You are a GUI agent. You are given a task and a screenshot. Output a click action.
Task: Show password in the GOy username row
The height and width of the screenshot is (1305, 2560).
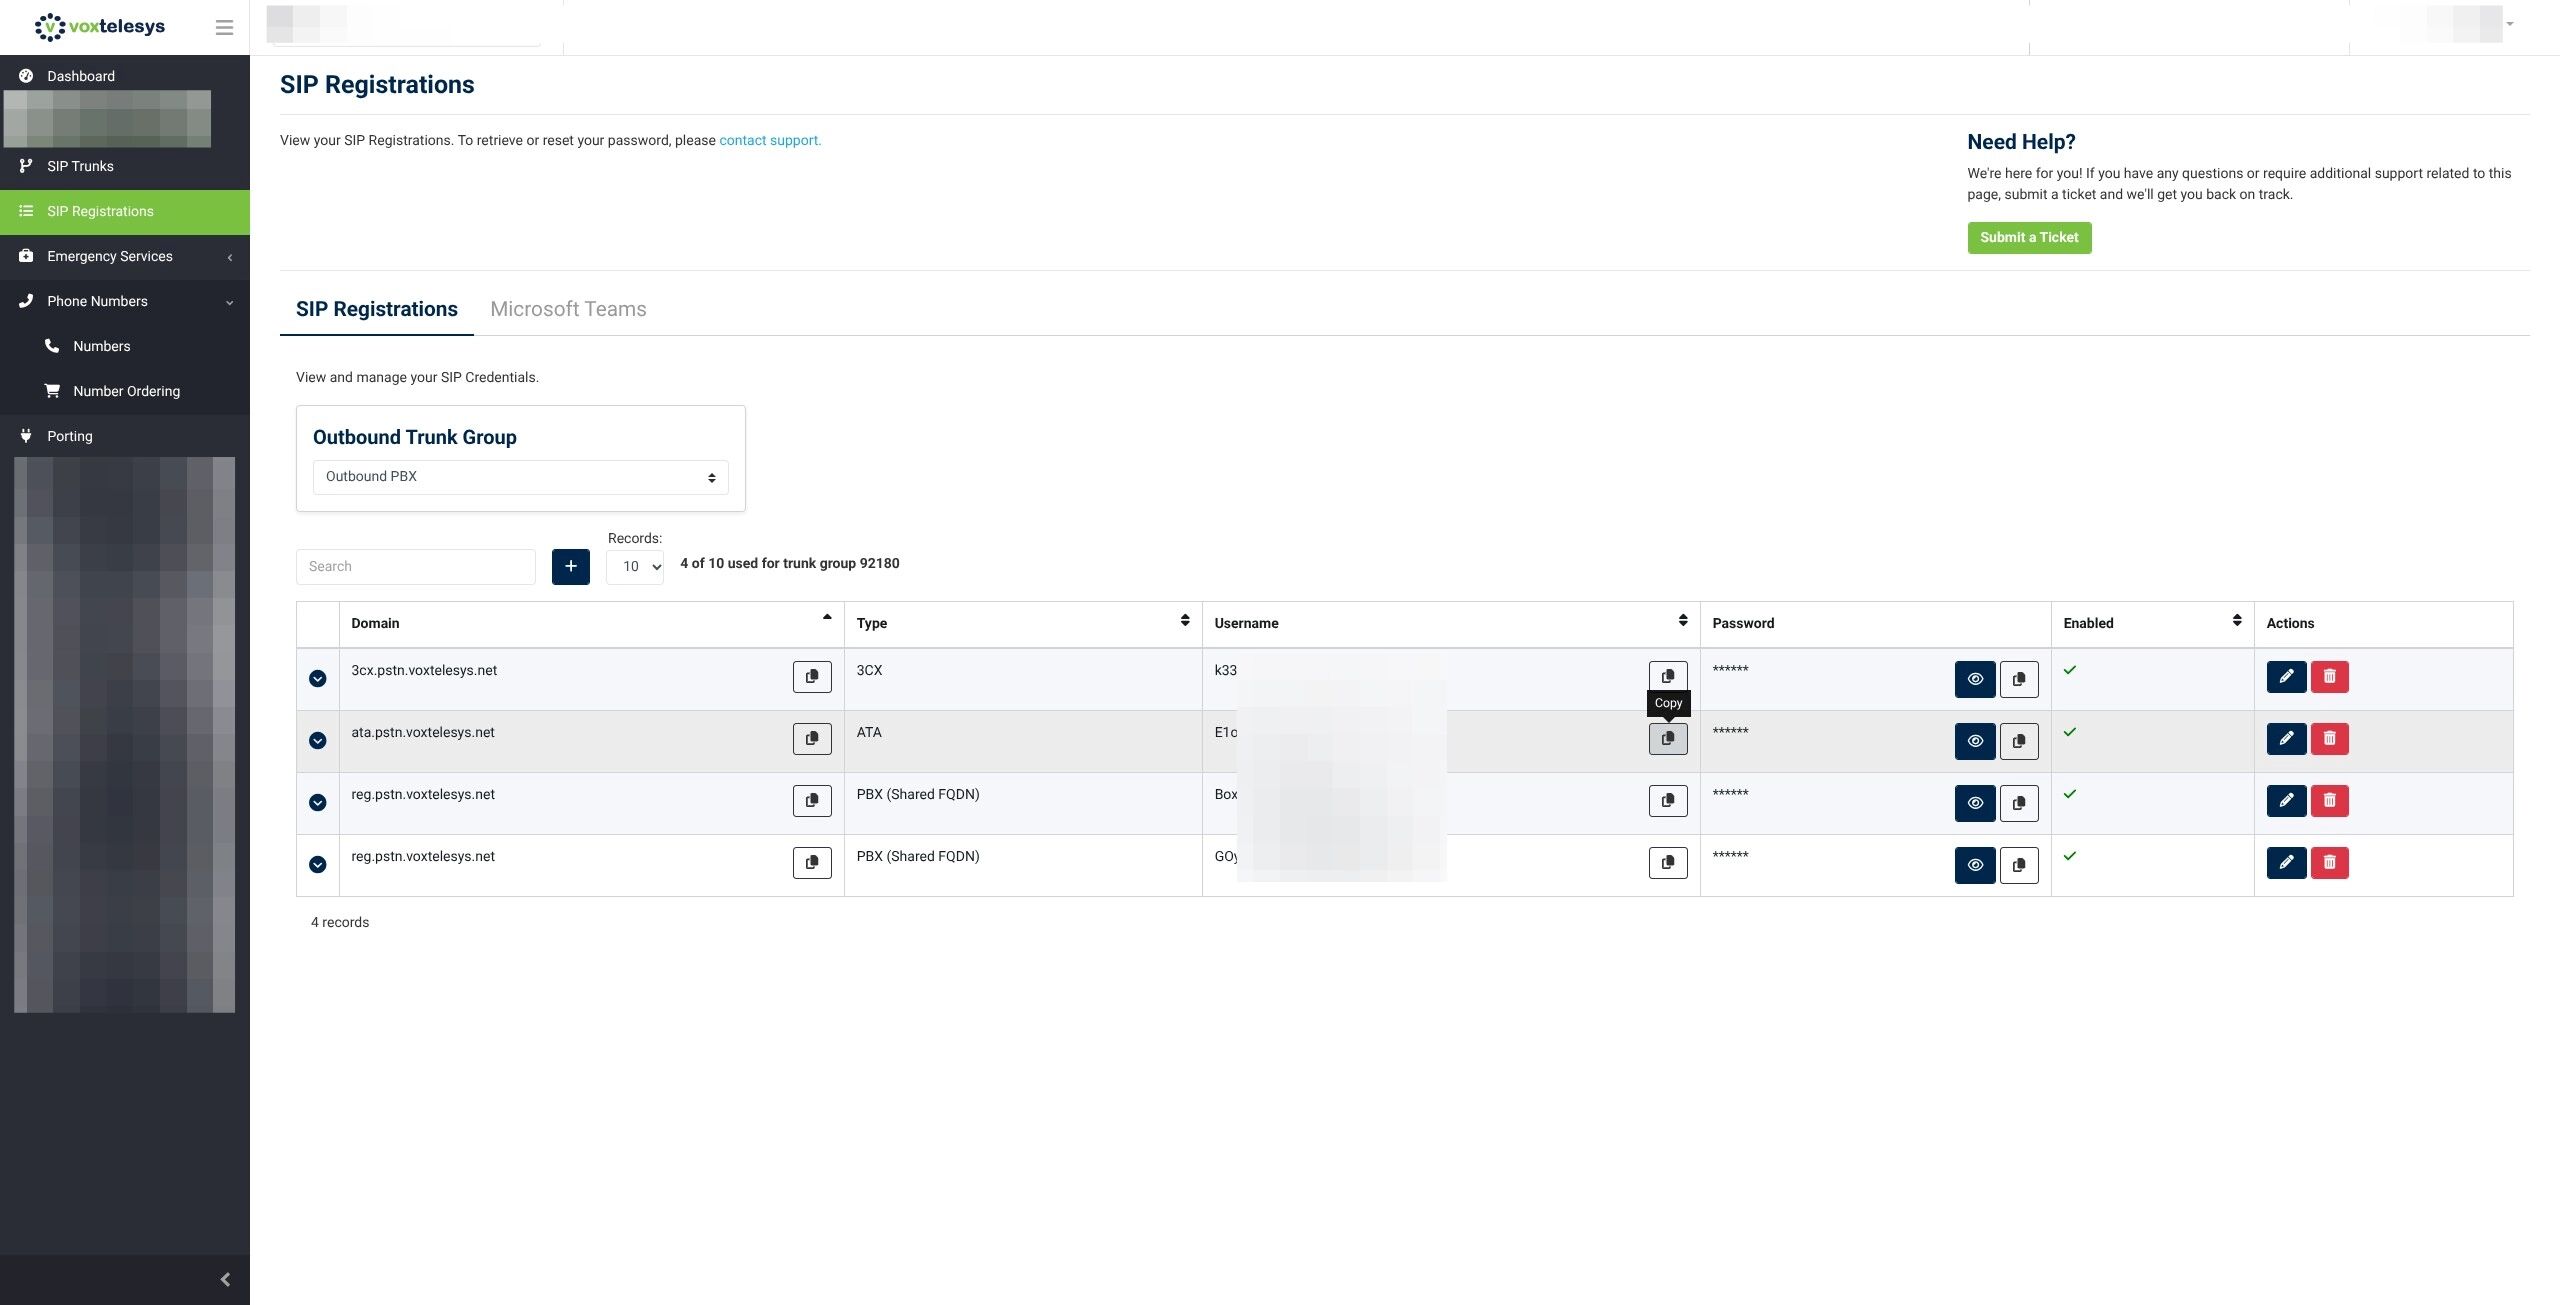pos(1975,865)
